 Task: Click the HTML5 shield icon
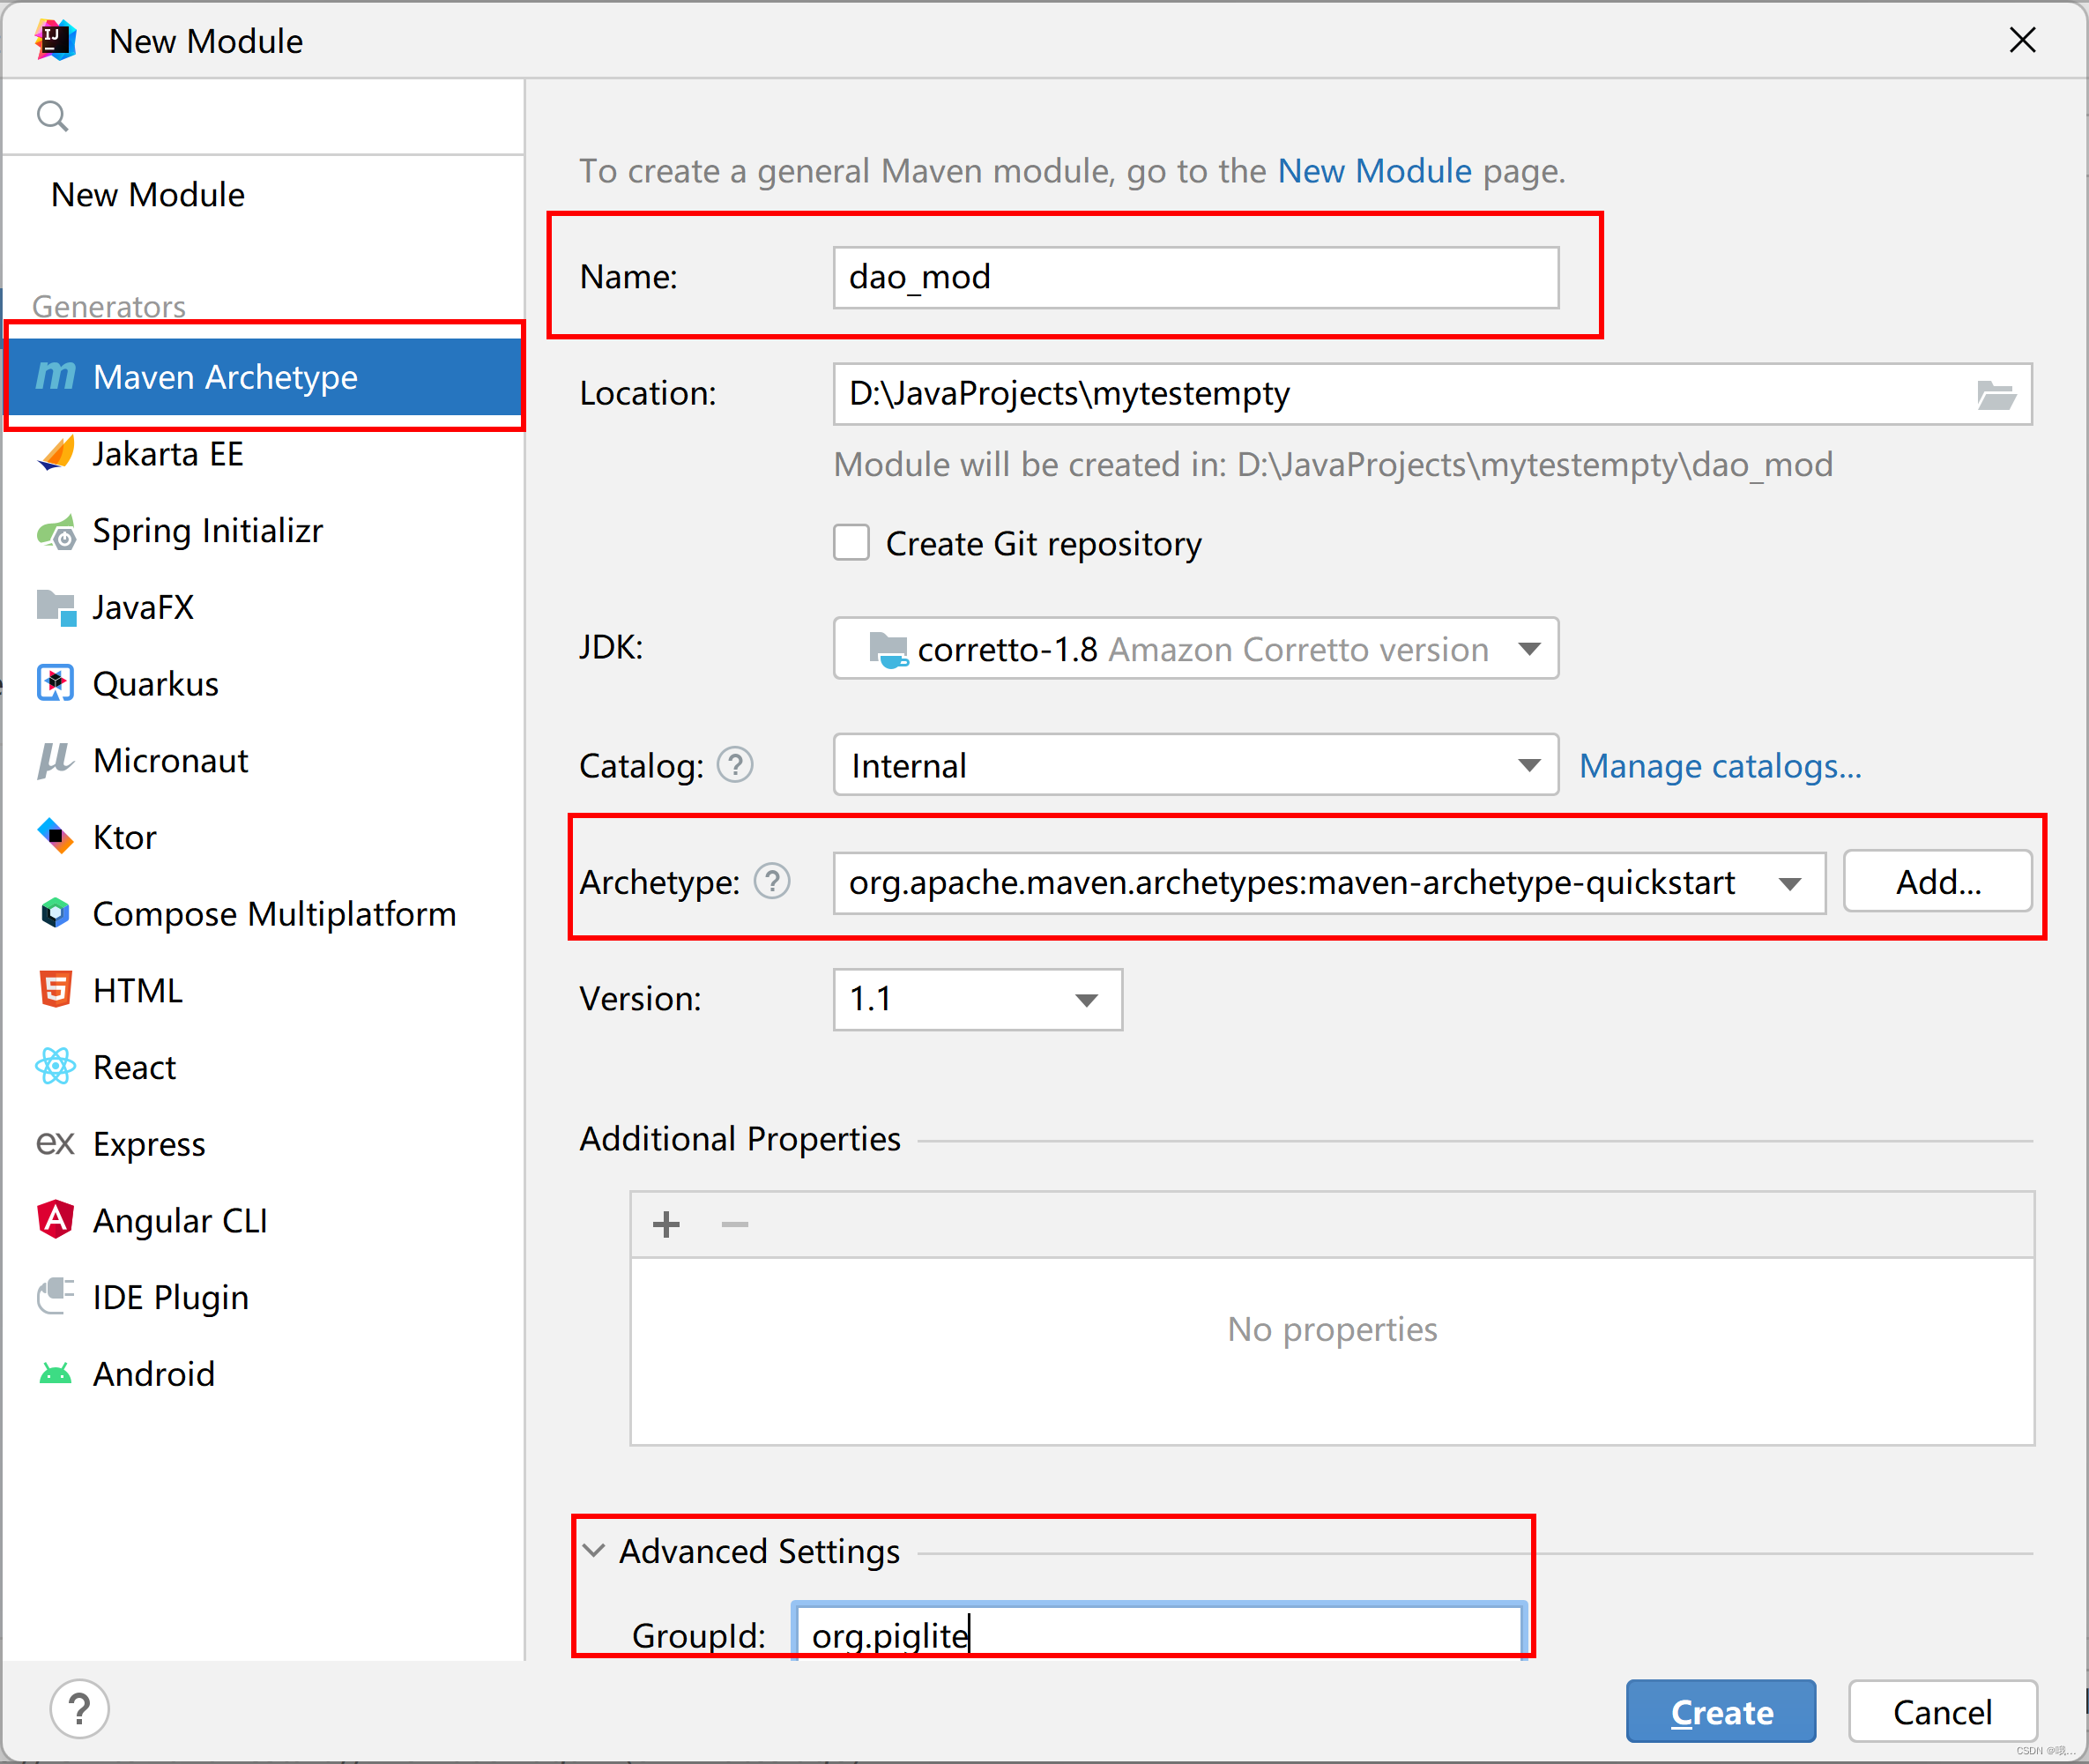(56, 990)
